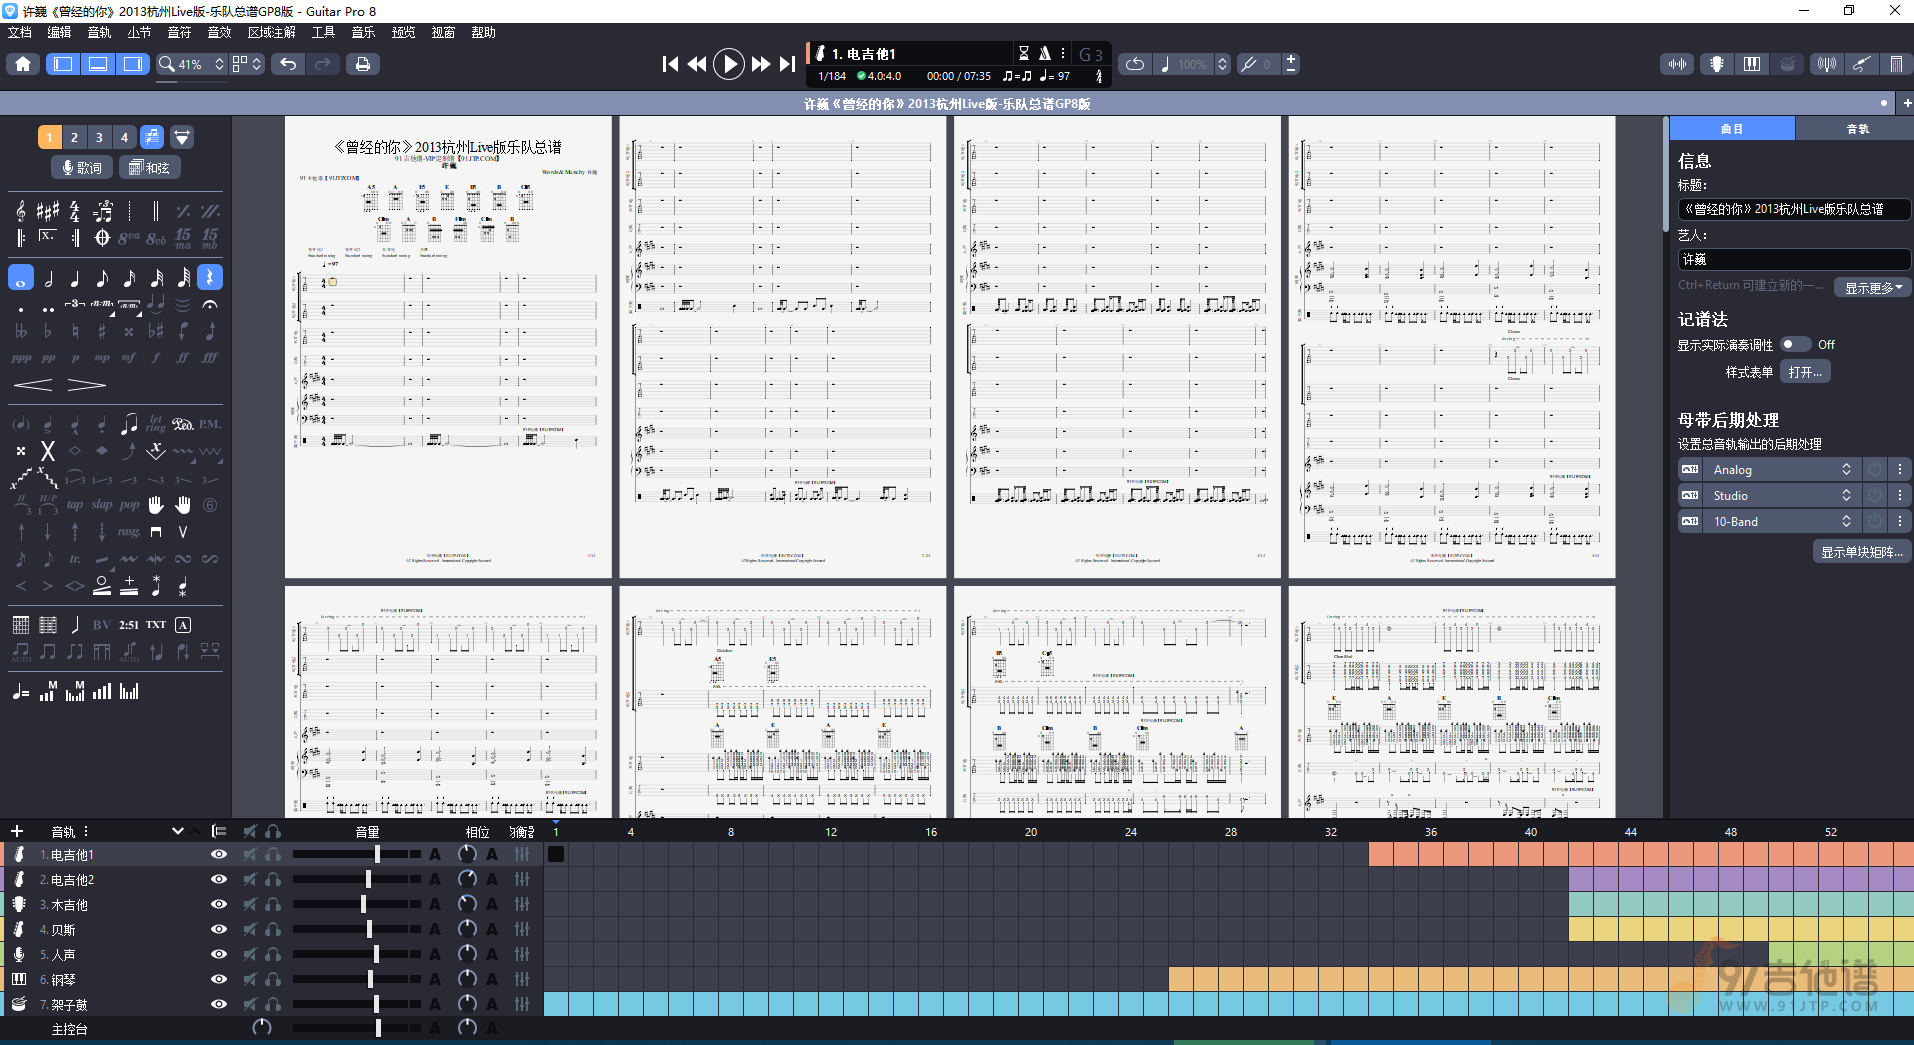Open the 10-Band equalizer preset dropdown
Screen dimensions: 1914x1045
point(1783,522)
